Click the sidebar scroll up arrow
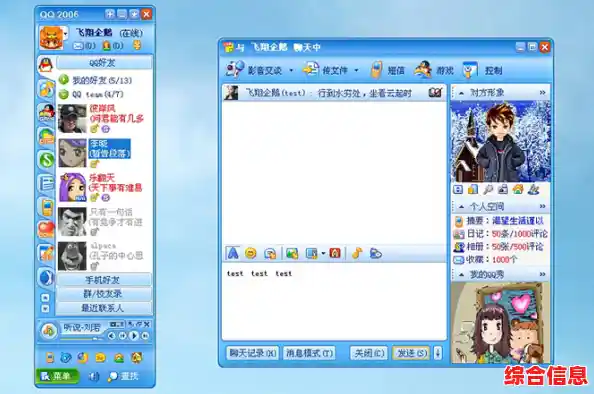This screenshot has width=594, height=394. pos(45,297)
